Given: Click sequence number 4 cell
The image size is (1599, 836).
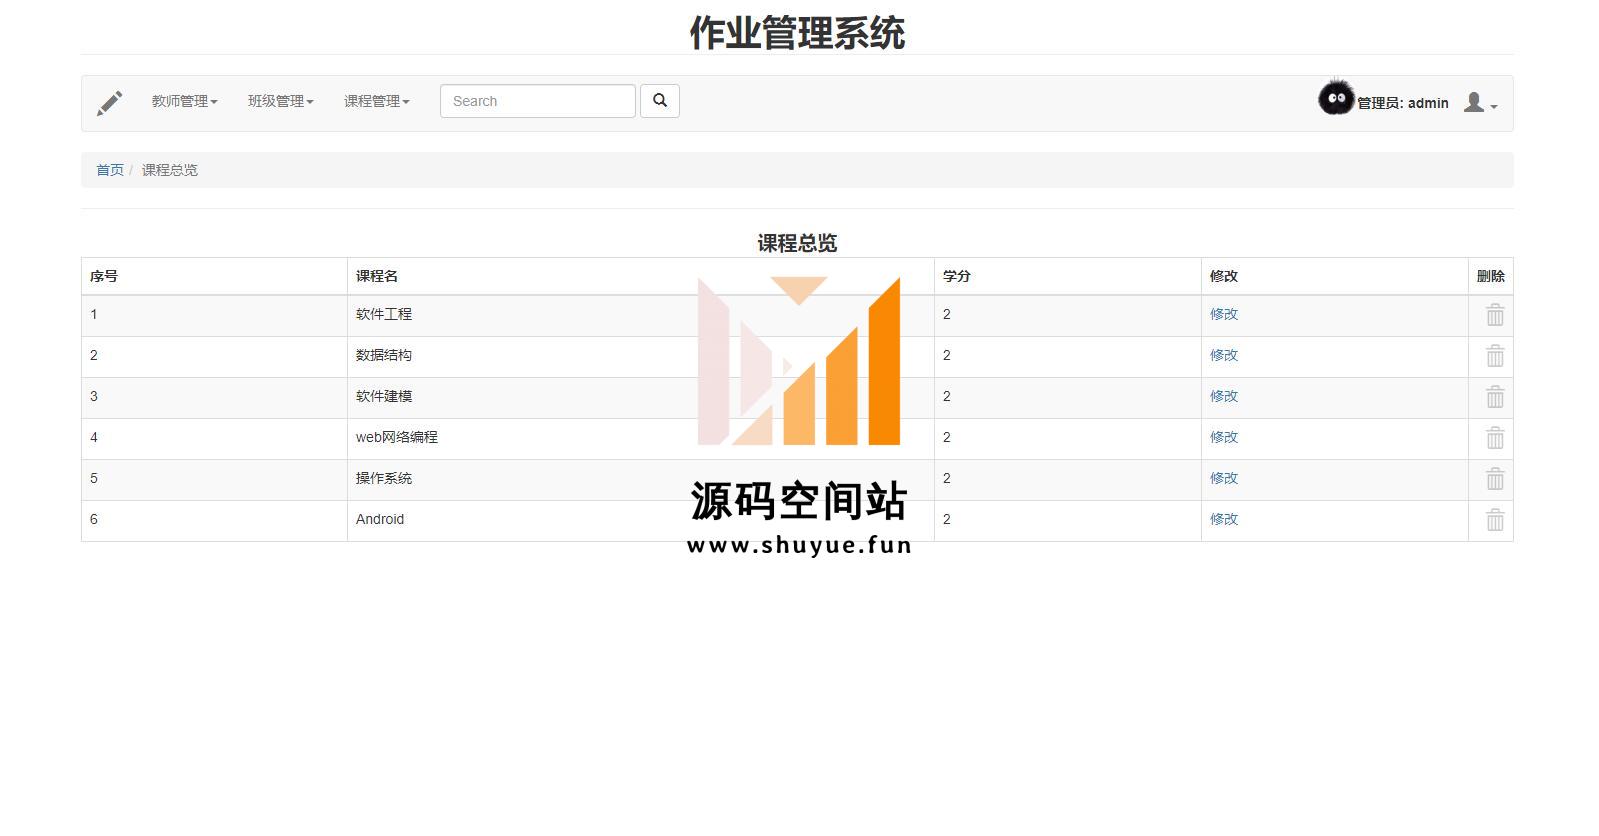Looking at the screenshot, I should [214, 438].
